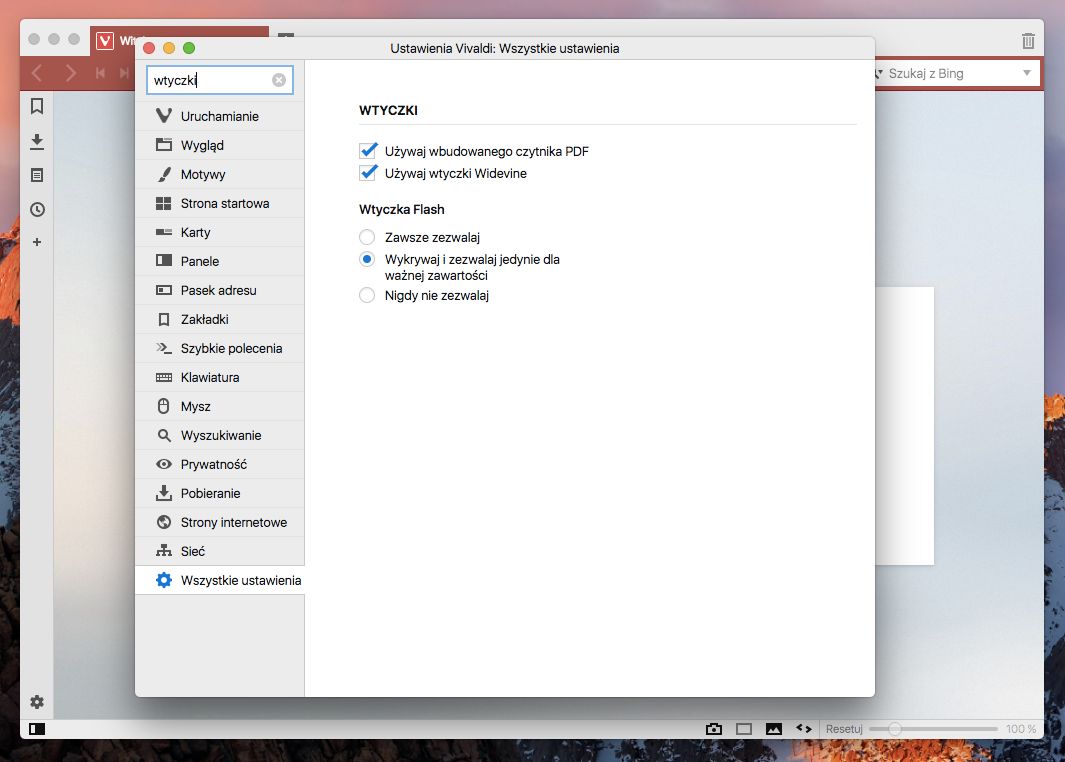Click the Szybkie polecenia prompt icon
The width and height of the screenshot is (1065, 762).
(x=164, y=348)
